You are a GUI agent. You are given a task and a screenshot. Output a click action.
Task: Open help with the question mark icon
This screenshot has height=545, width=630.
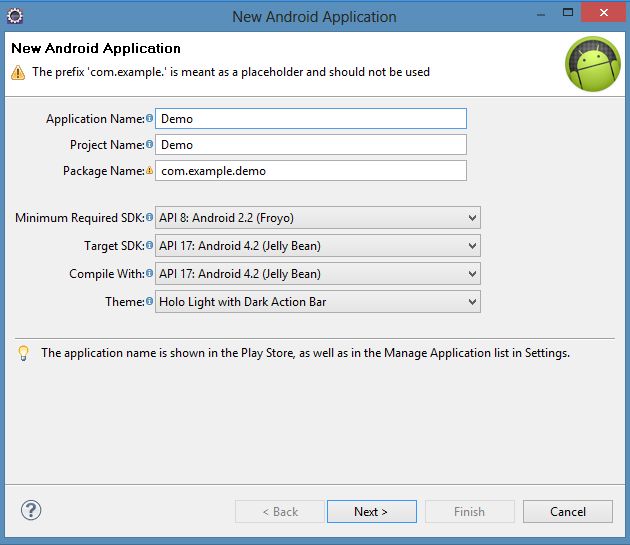30,510
